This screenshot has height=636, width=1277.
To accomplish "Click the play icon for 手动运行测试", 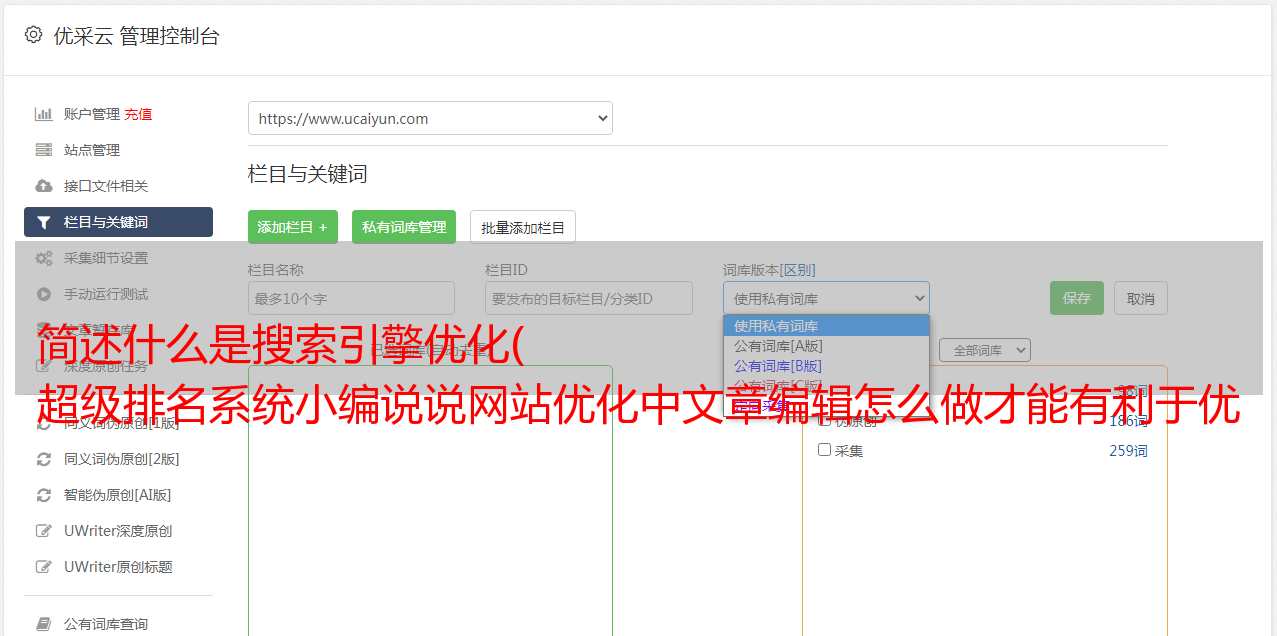I will click(x=43, y=294).
